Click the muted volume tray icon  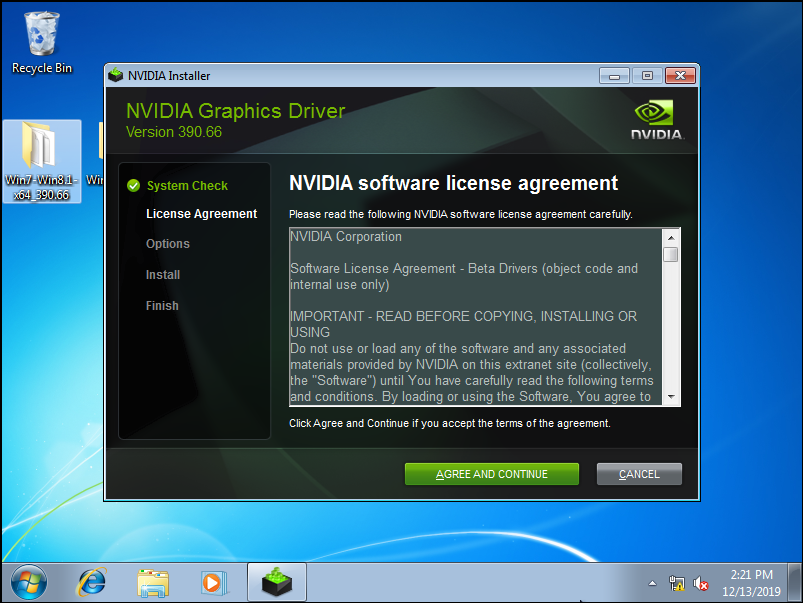click(701, 583)
